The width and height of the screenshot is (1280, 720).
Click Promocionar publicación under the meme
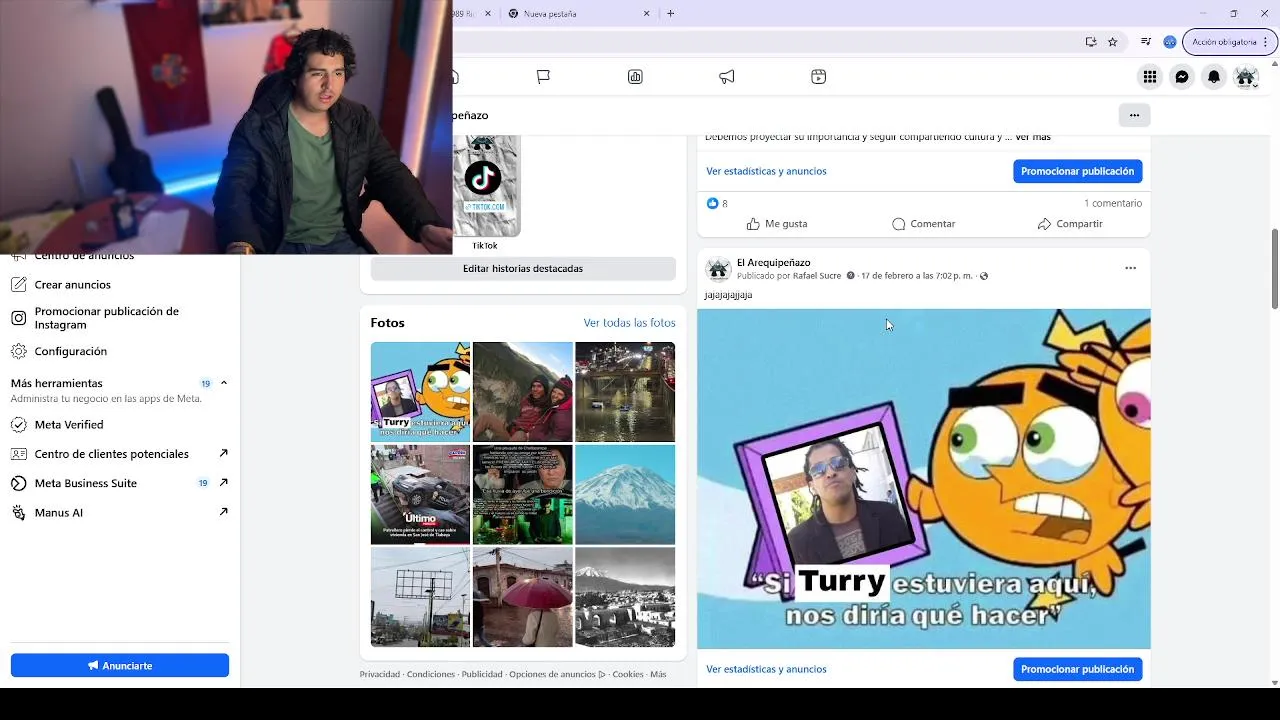click(1077, 669)
